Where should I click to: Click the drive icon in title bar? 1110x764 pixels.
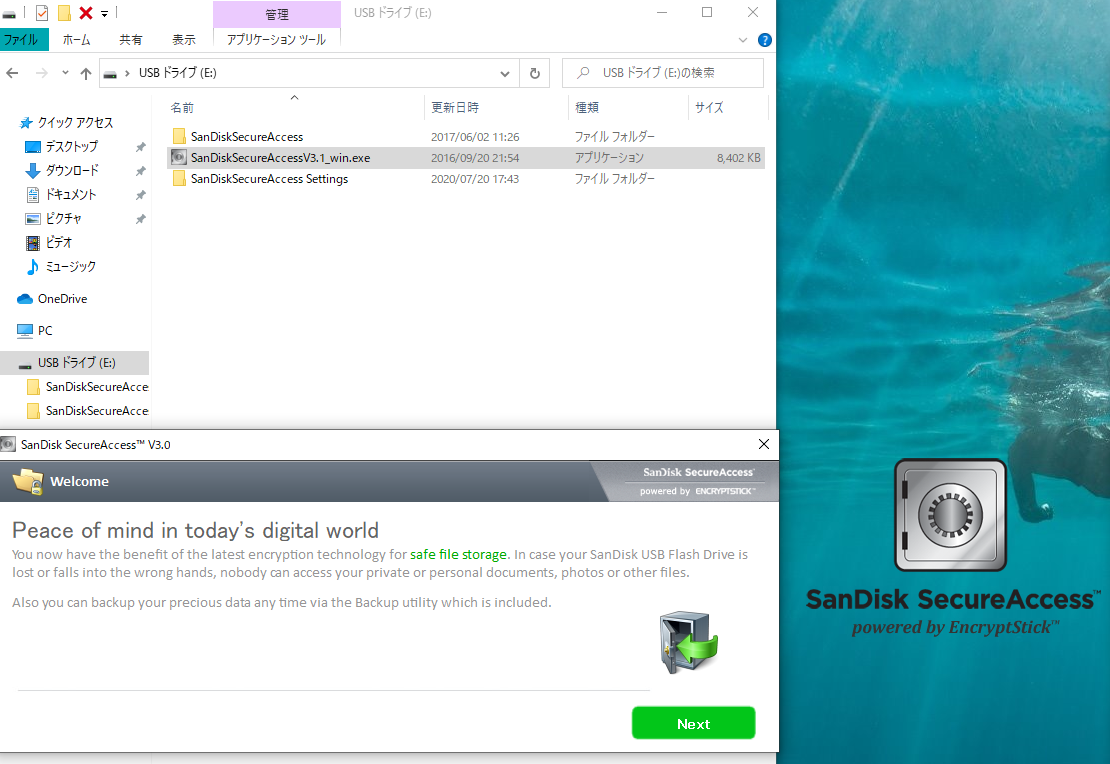click(x=9, y=13)
